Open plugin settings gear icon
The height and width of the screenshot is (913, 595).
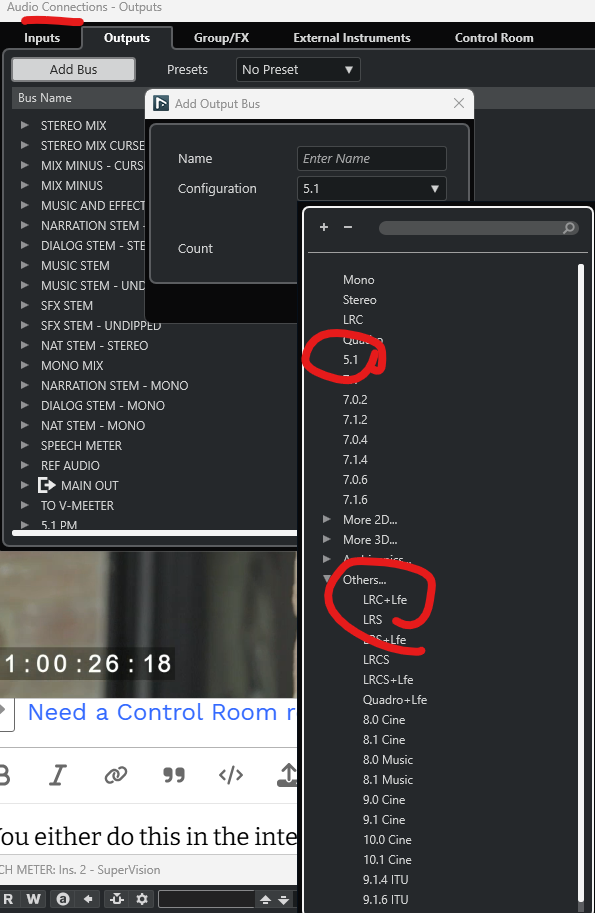tap(141, 899)
